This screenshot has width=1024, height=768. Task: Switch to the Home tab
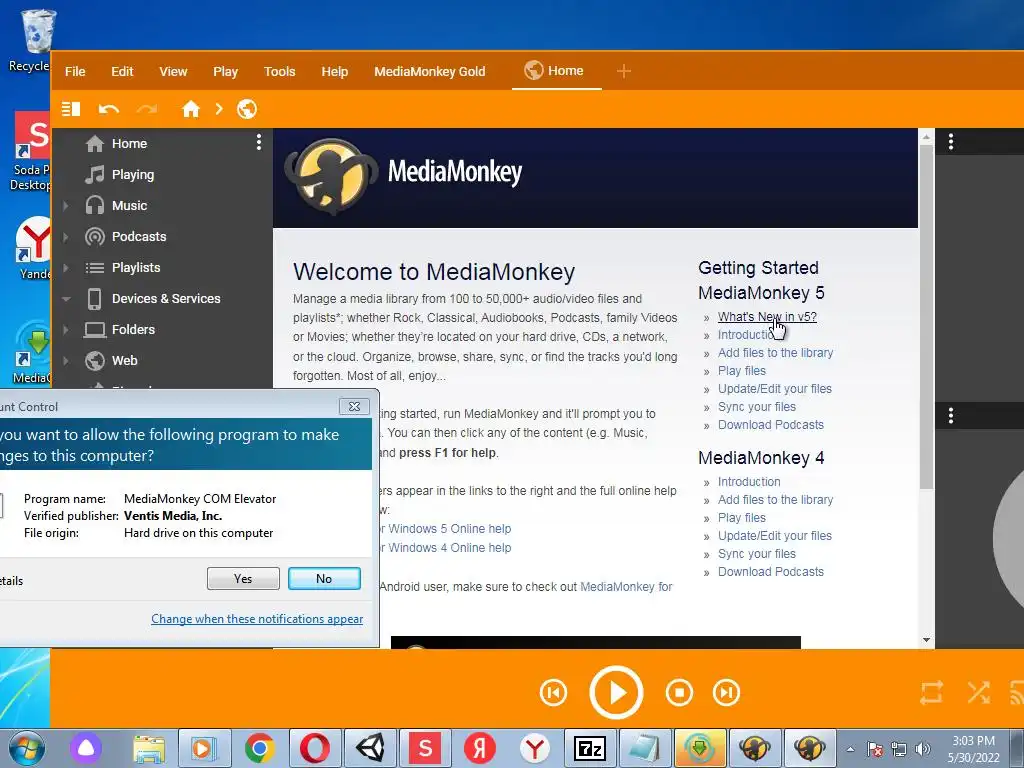click(x=554, y=71)
